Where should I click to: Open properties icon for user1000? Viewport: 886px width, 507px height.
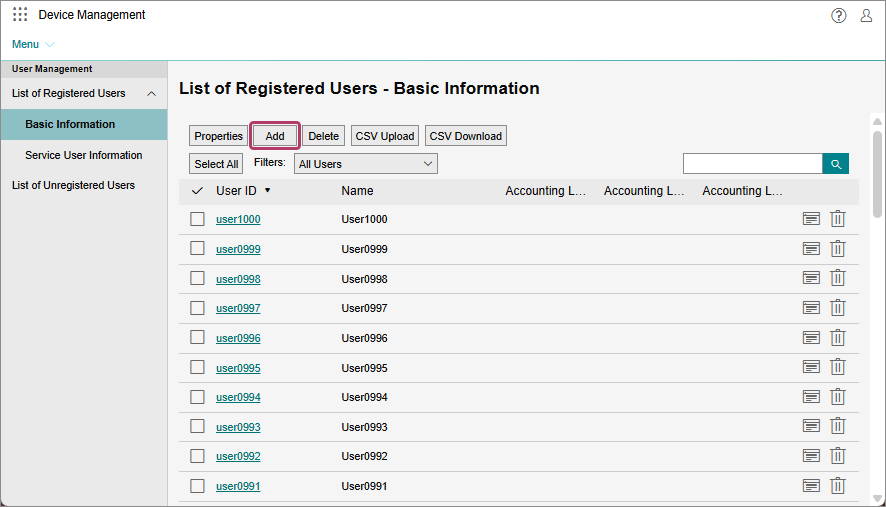(x=811, y=219)
